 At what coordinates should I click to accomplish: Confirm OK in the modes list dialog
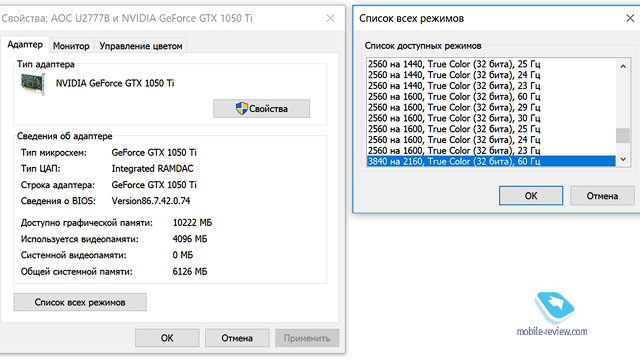(x=531, y=196)
